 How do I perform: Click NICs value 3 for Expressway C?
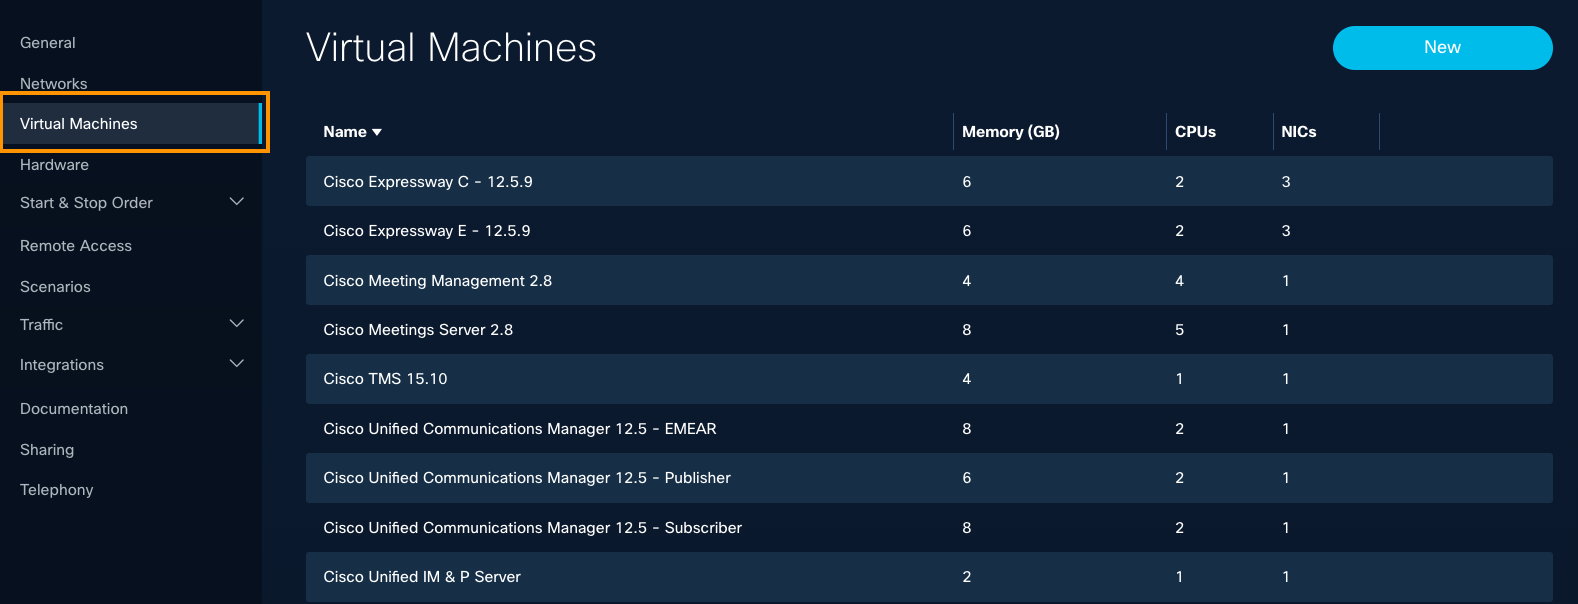coord(1286,182)
